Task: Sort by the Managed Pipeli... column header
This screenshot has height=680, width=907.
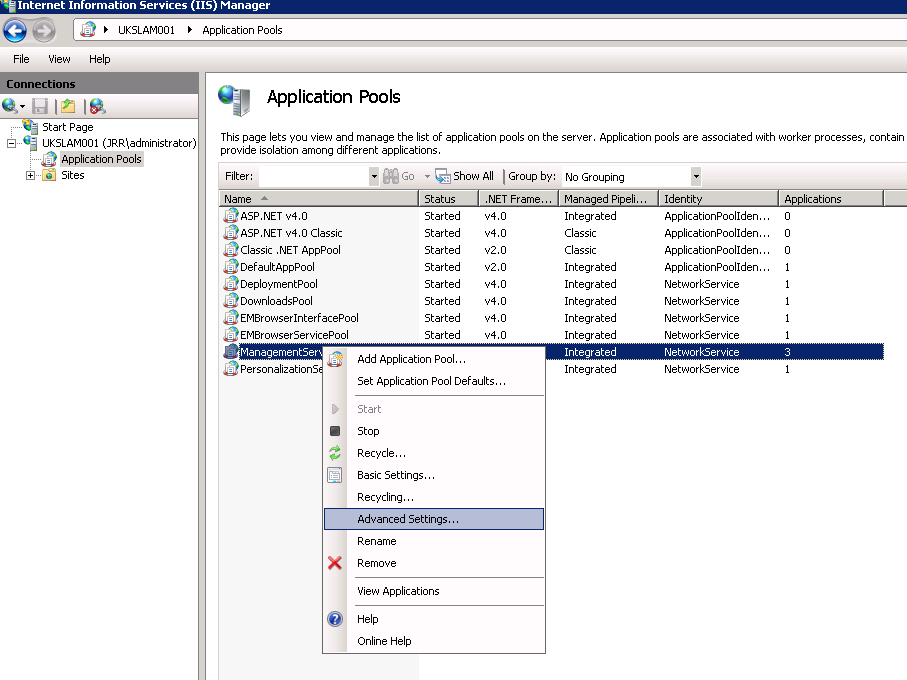Action: 609,198
